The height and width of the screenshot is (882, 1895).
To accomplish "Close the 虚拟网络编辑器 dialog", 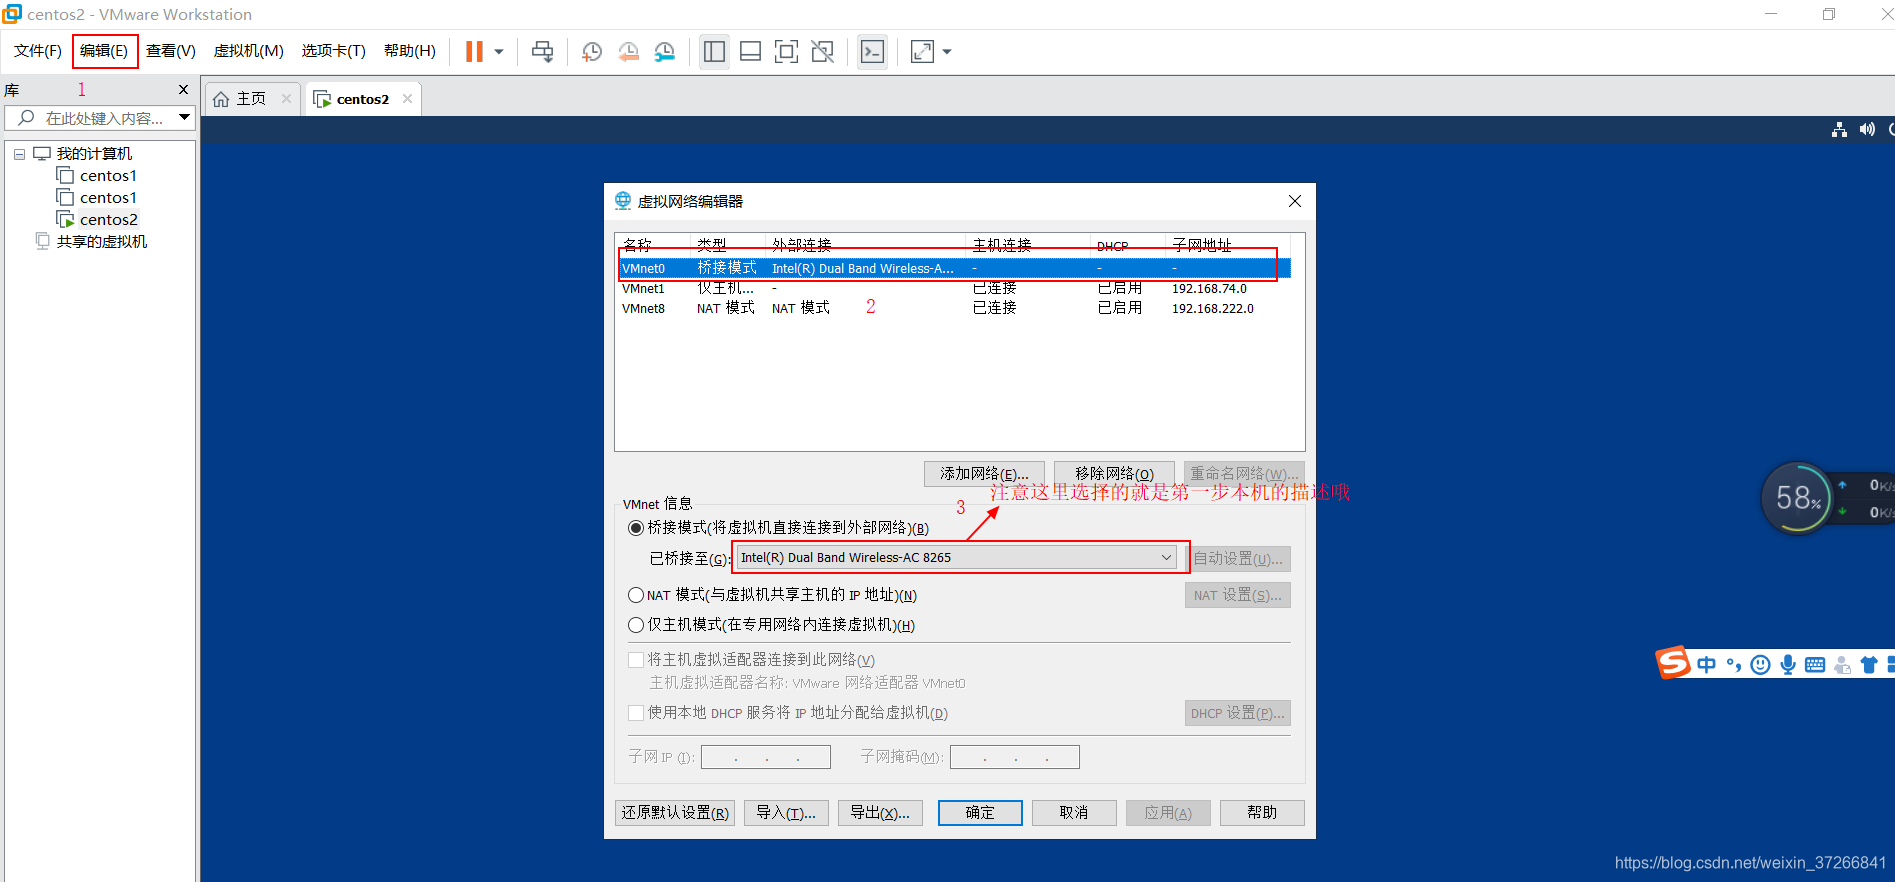I will (x=1295, y=201).
